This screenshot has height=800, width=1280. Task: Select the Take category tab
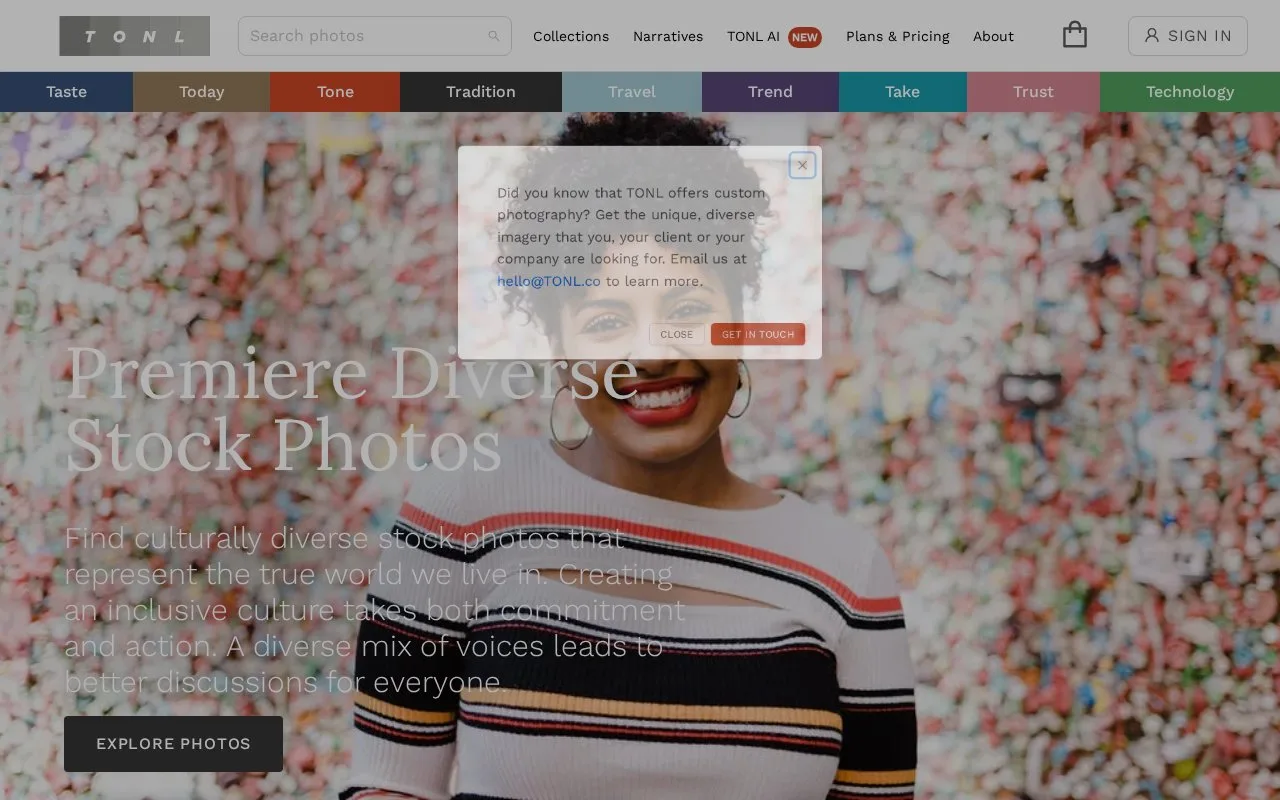coord(902,92)
